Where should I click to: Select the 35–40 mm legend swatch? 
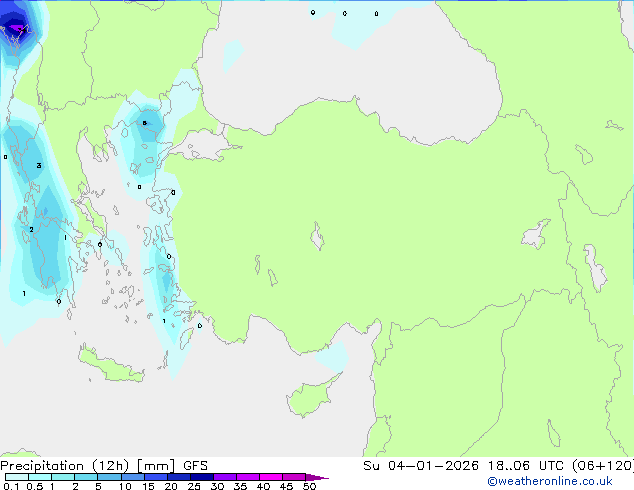(x=247, y=477)
